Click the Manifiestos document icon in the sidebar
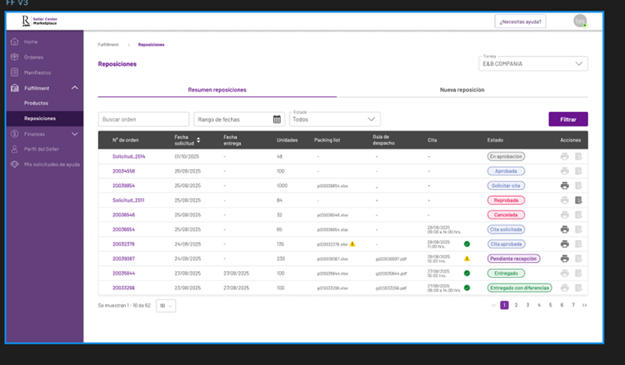This screenshot has height=365, width=625. (x=15, y=72)
